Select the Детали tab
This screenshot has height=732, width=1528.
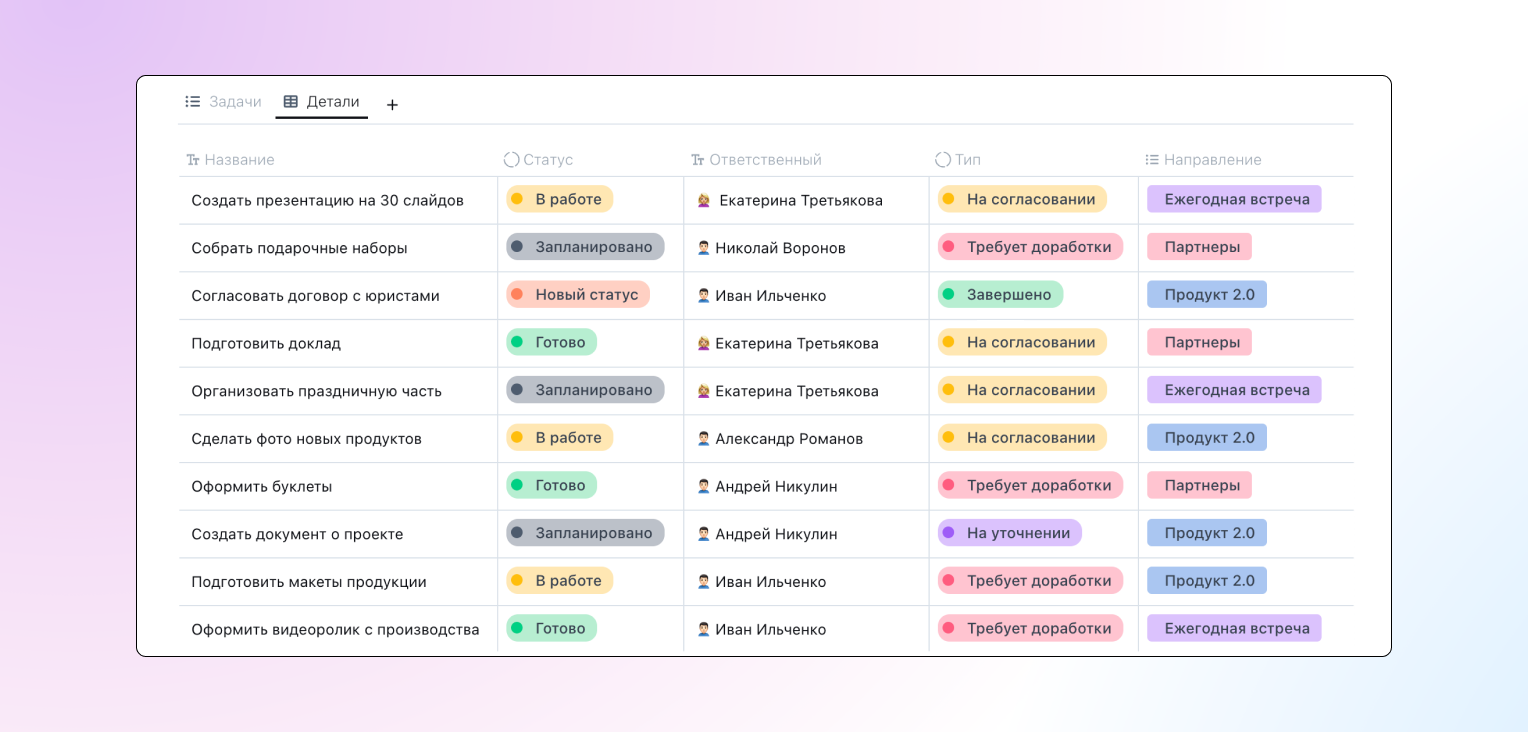[x=332, y=102]
